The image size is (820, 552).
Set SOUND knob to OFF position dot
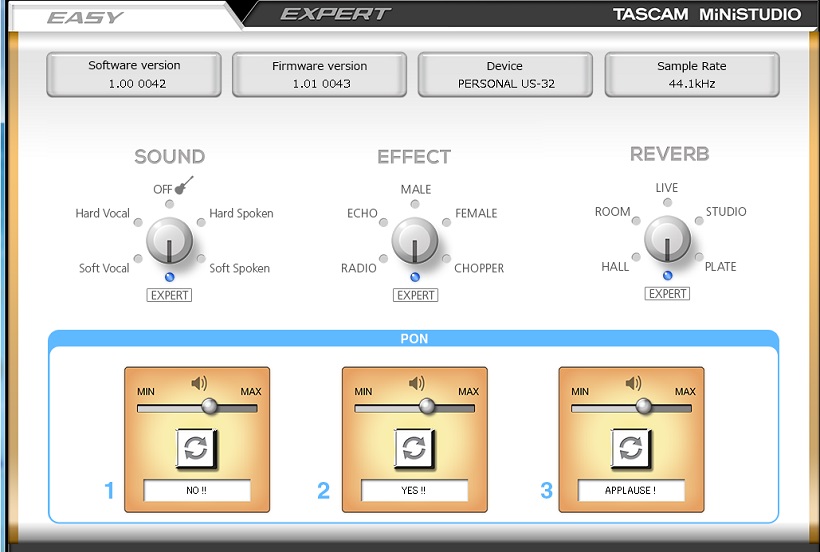169,204
